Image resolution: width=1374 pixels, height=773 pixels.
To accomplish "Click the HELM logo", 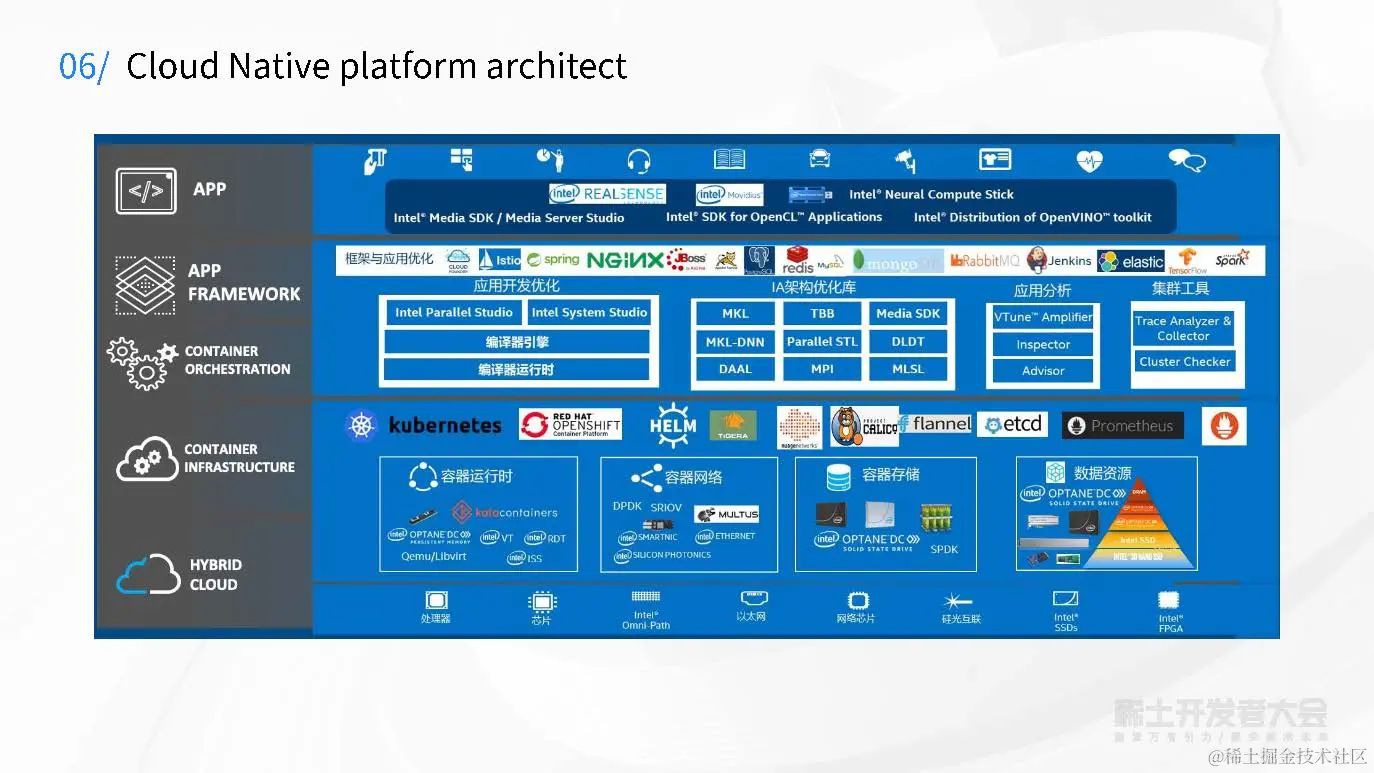I will coord(672,425).
